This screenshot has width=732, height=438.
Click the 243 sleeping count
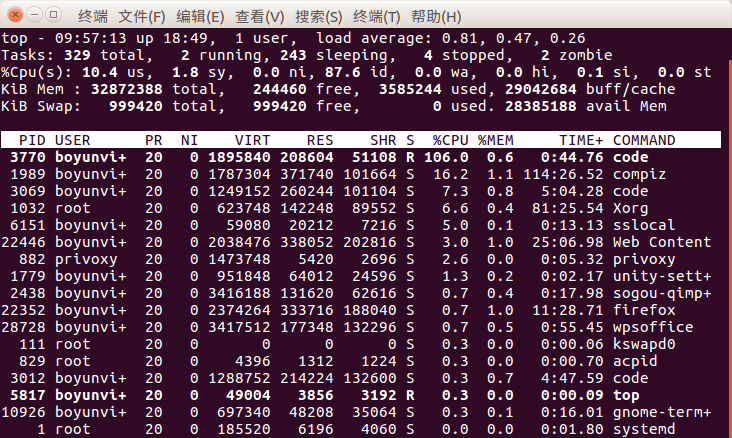click(x=293, y=55)
